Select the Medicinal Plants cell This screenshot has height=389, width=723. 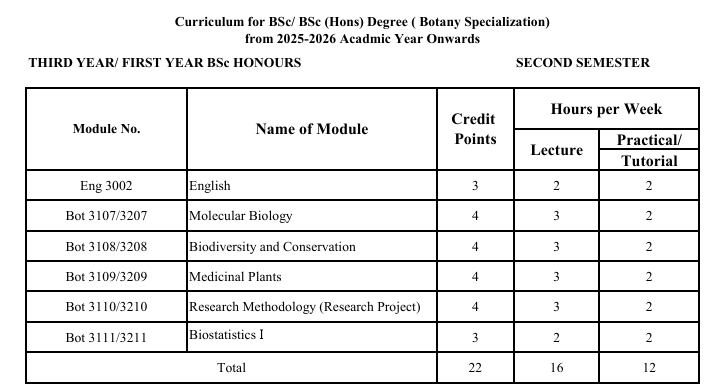312,277
